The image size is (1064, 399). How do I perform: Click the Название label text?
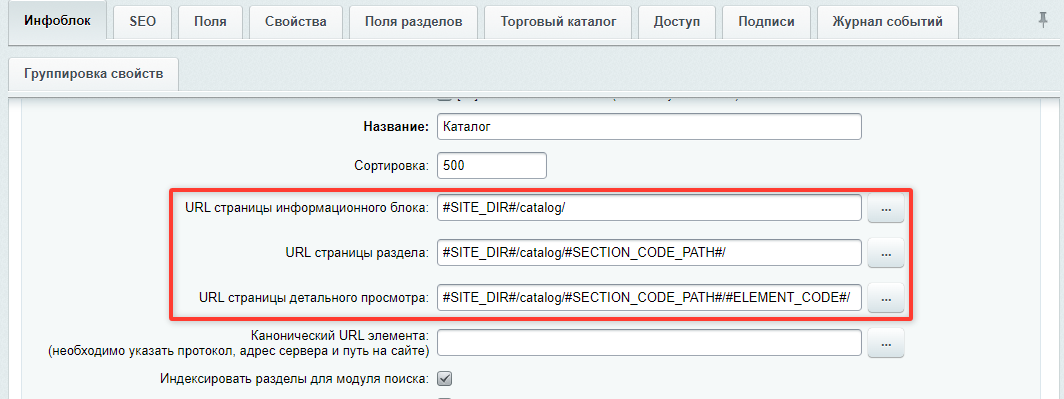(x=396, y=127)
